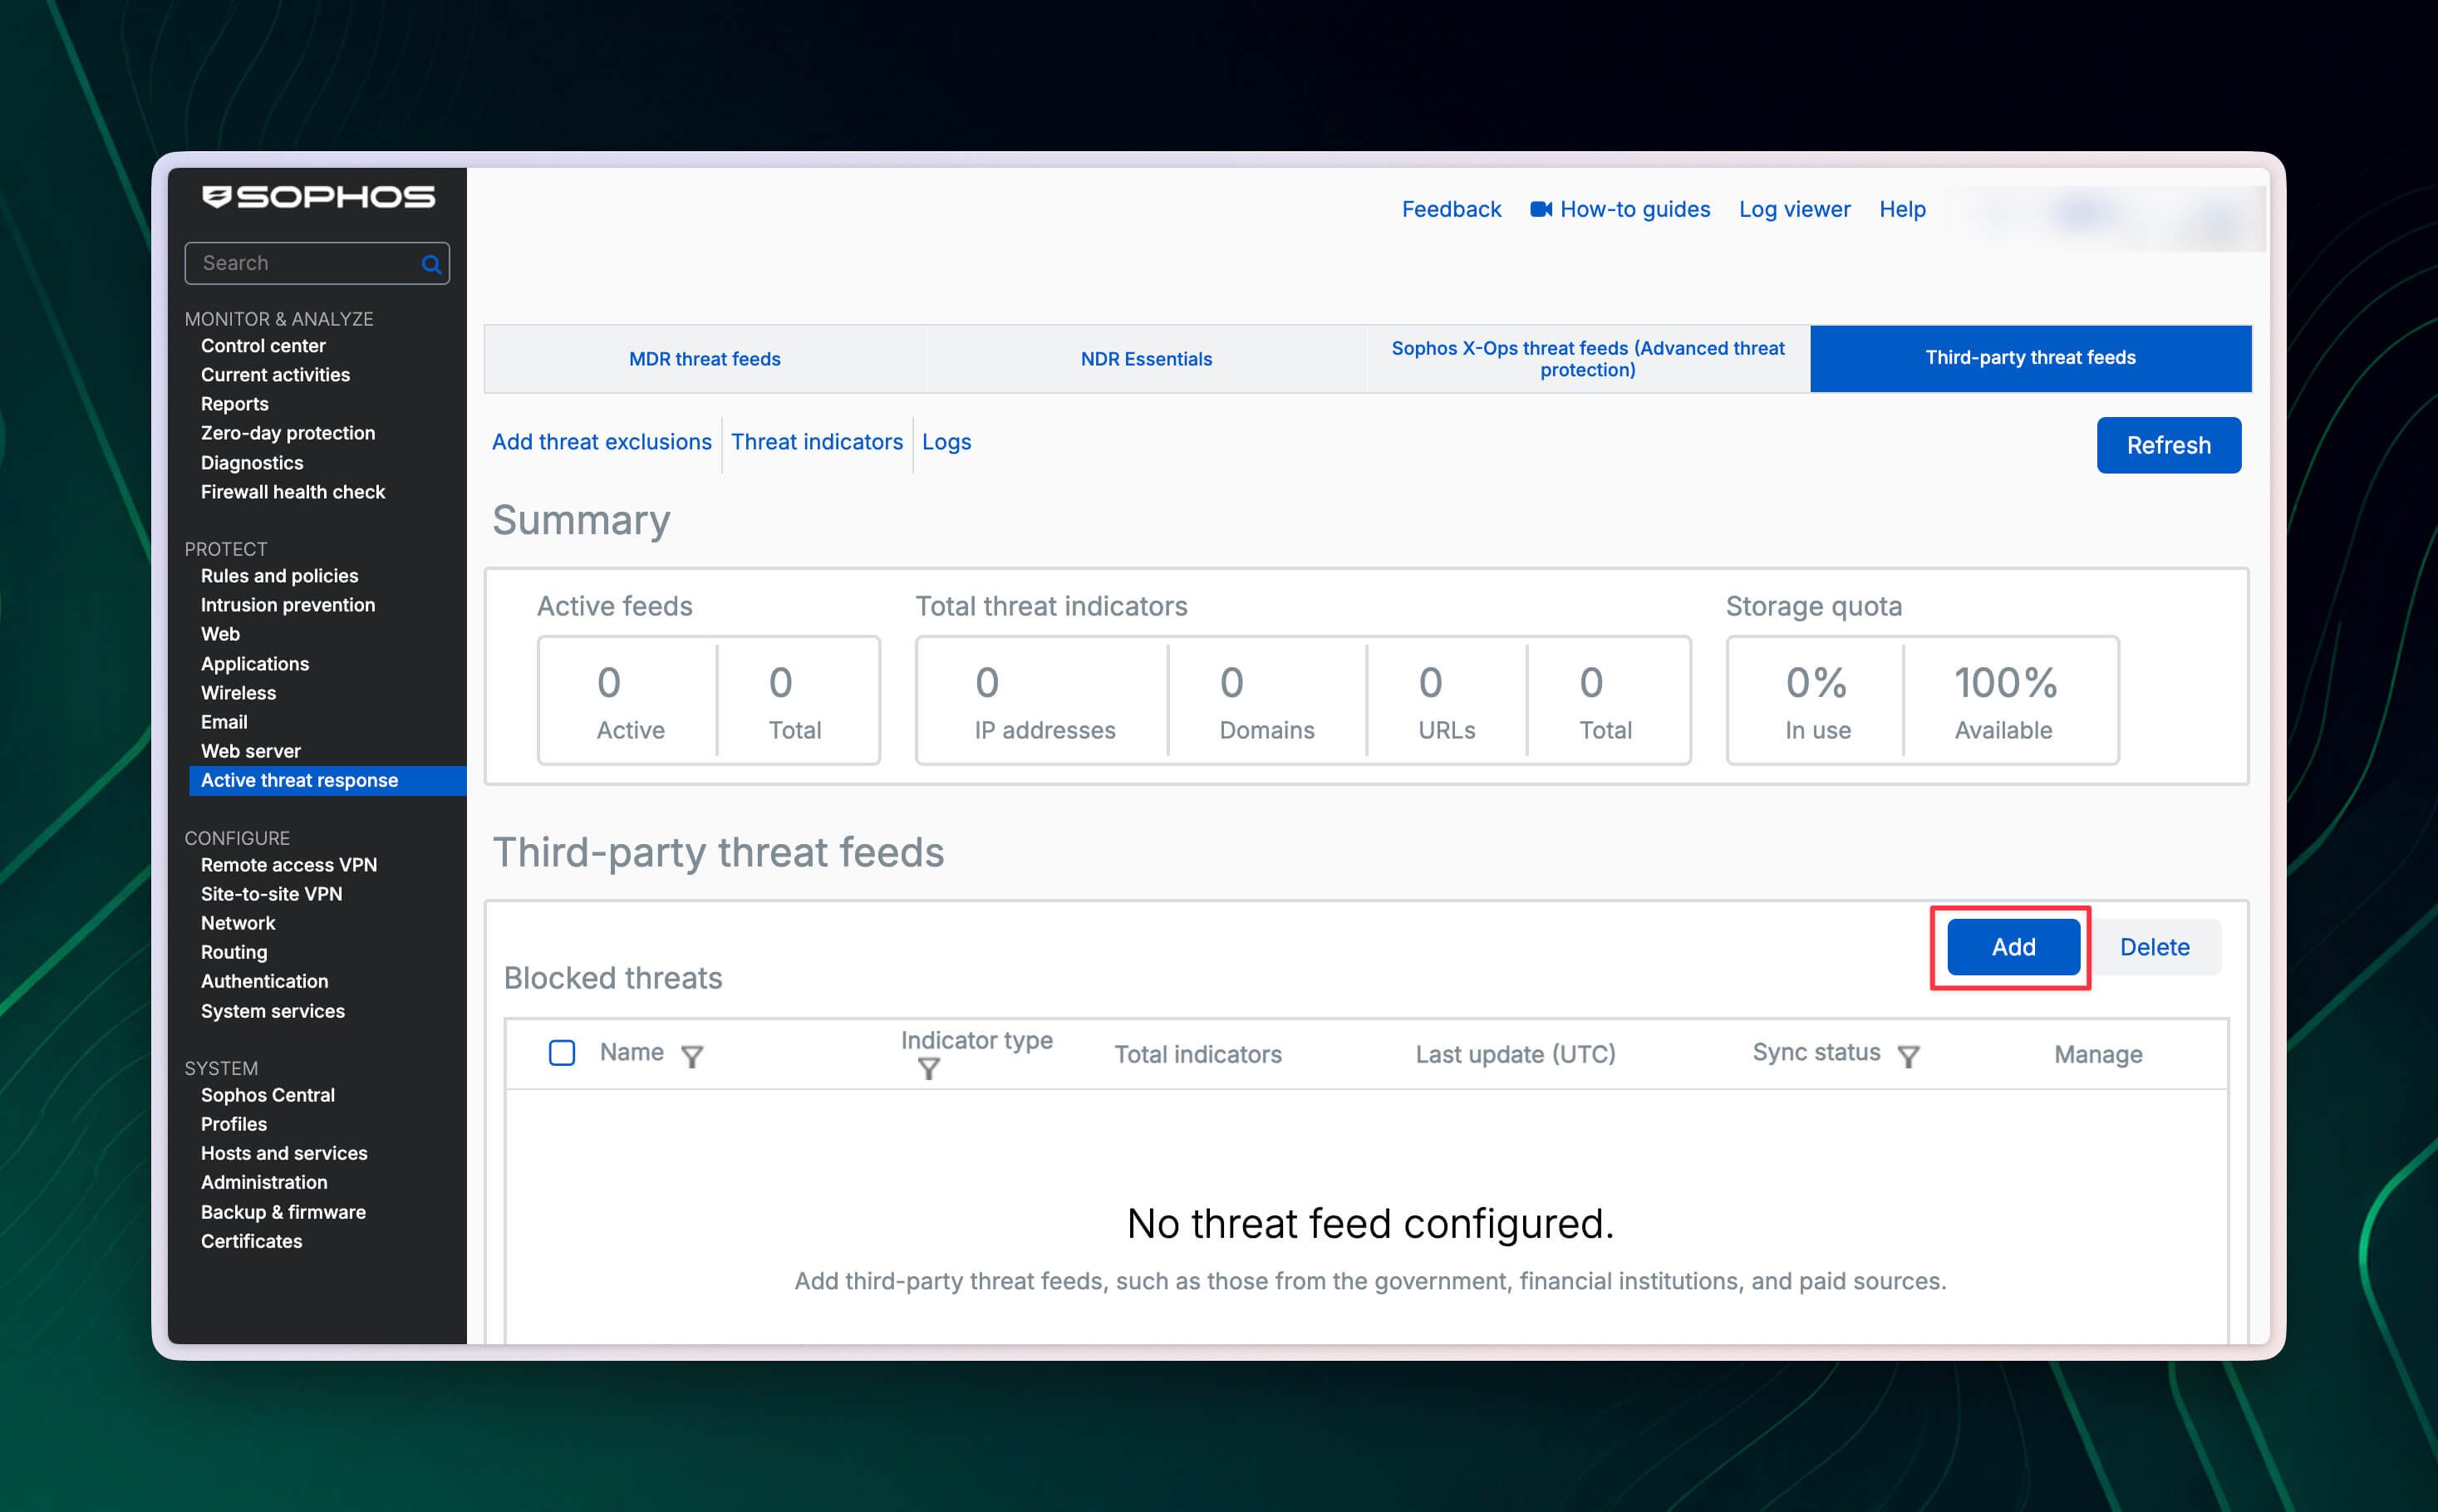
Task: Open the Sophos X-Ops threat feeds tab
Action: click(1588, 359)
